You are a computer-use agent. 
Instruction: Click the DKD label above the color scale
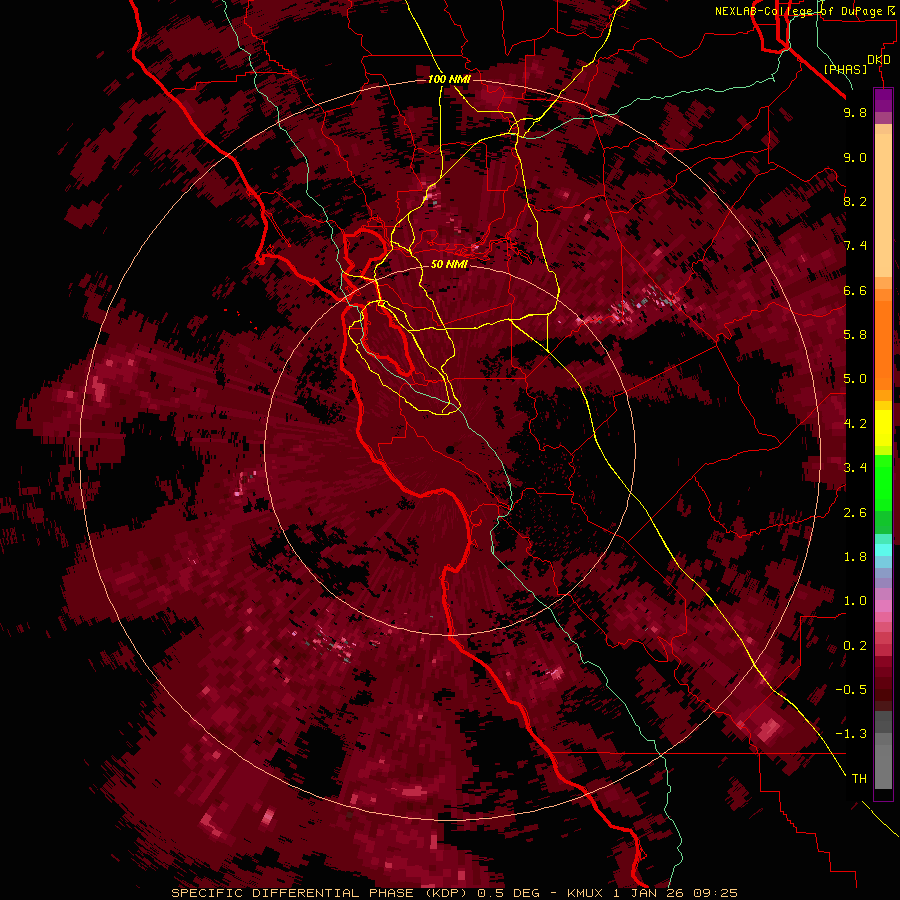tap(879, 60)
